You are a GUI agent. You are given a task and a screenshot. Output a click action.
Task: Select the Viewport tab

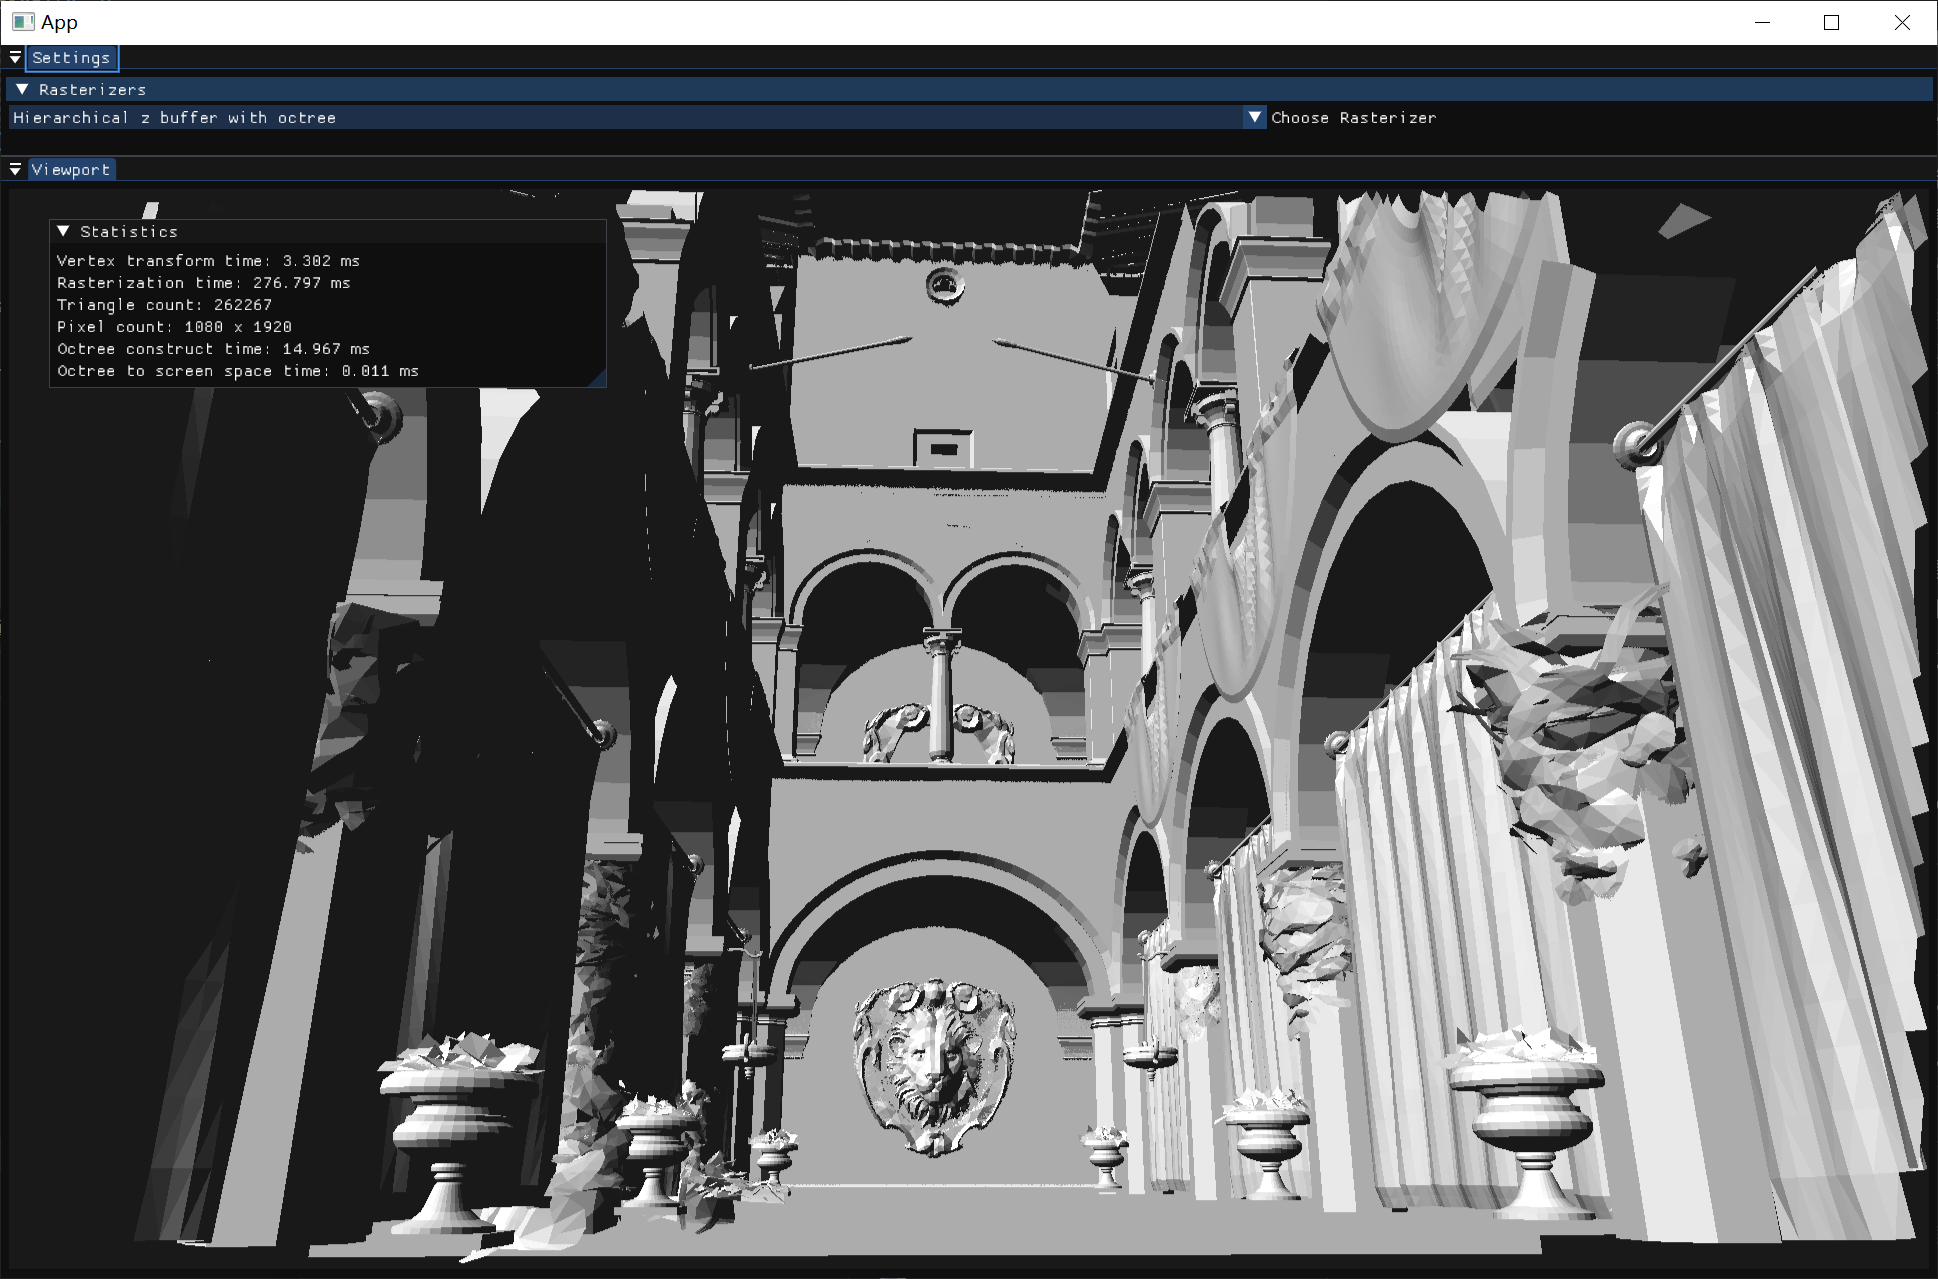71,170
